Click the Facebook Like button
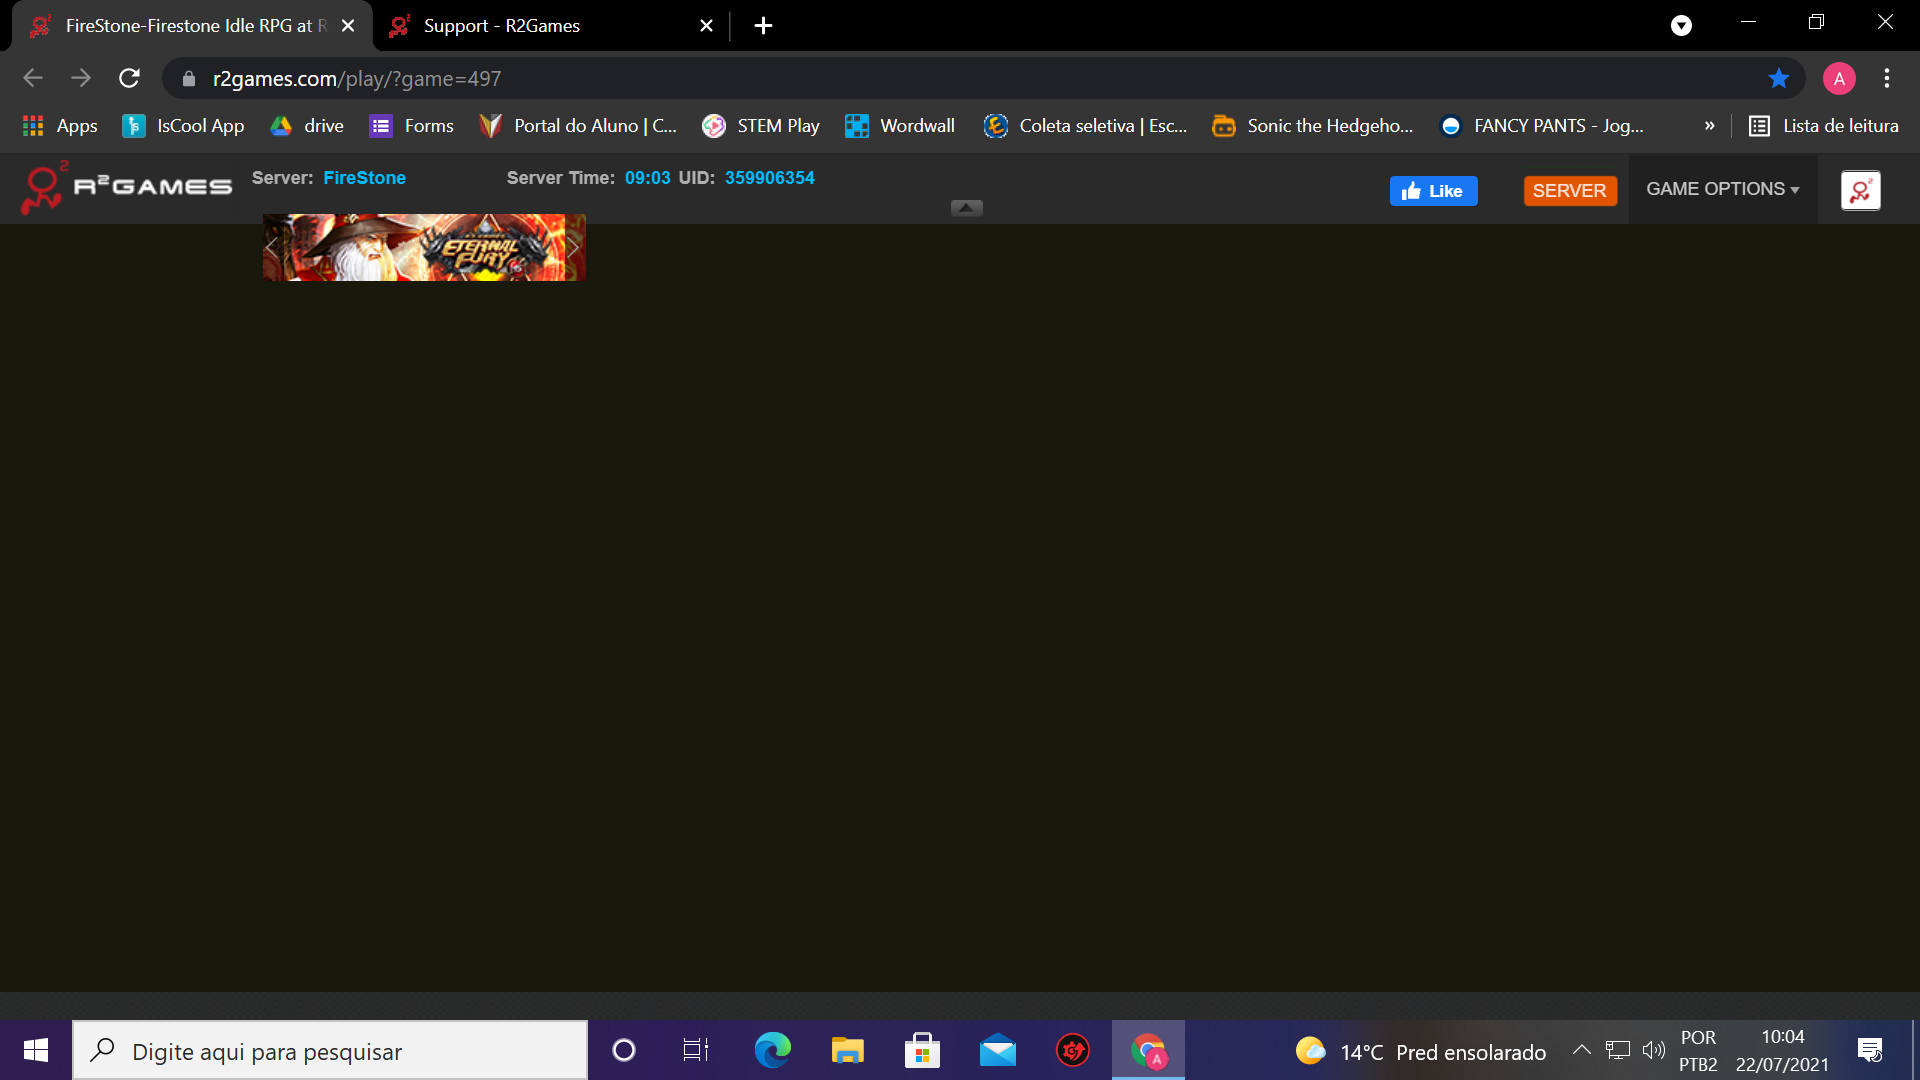Screen dimensions: 1920x1080 1433,191
